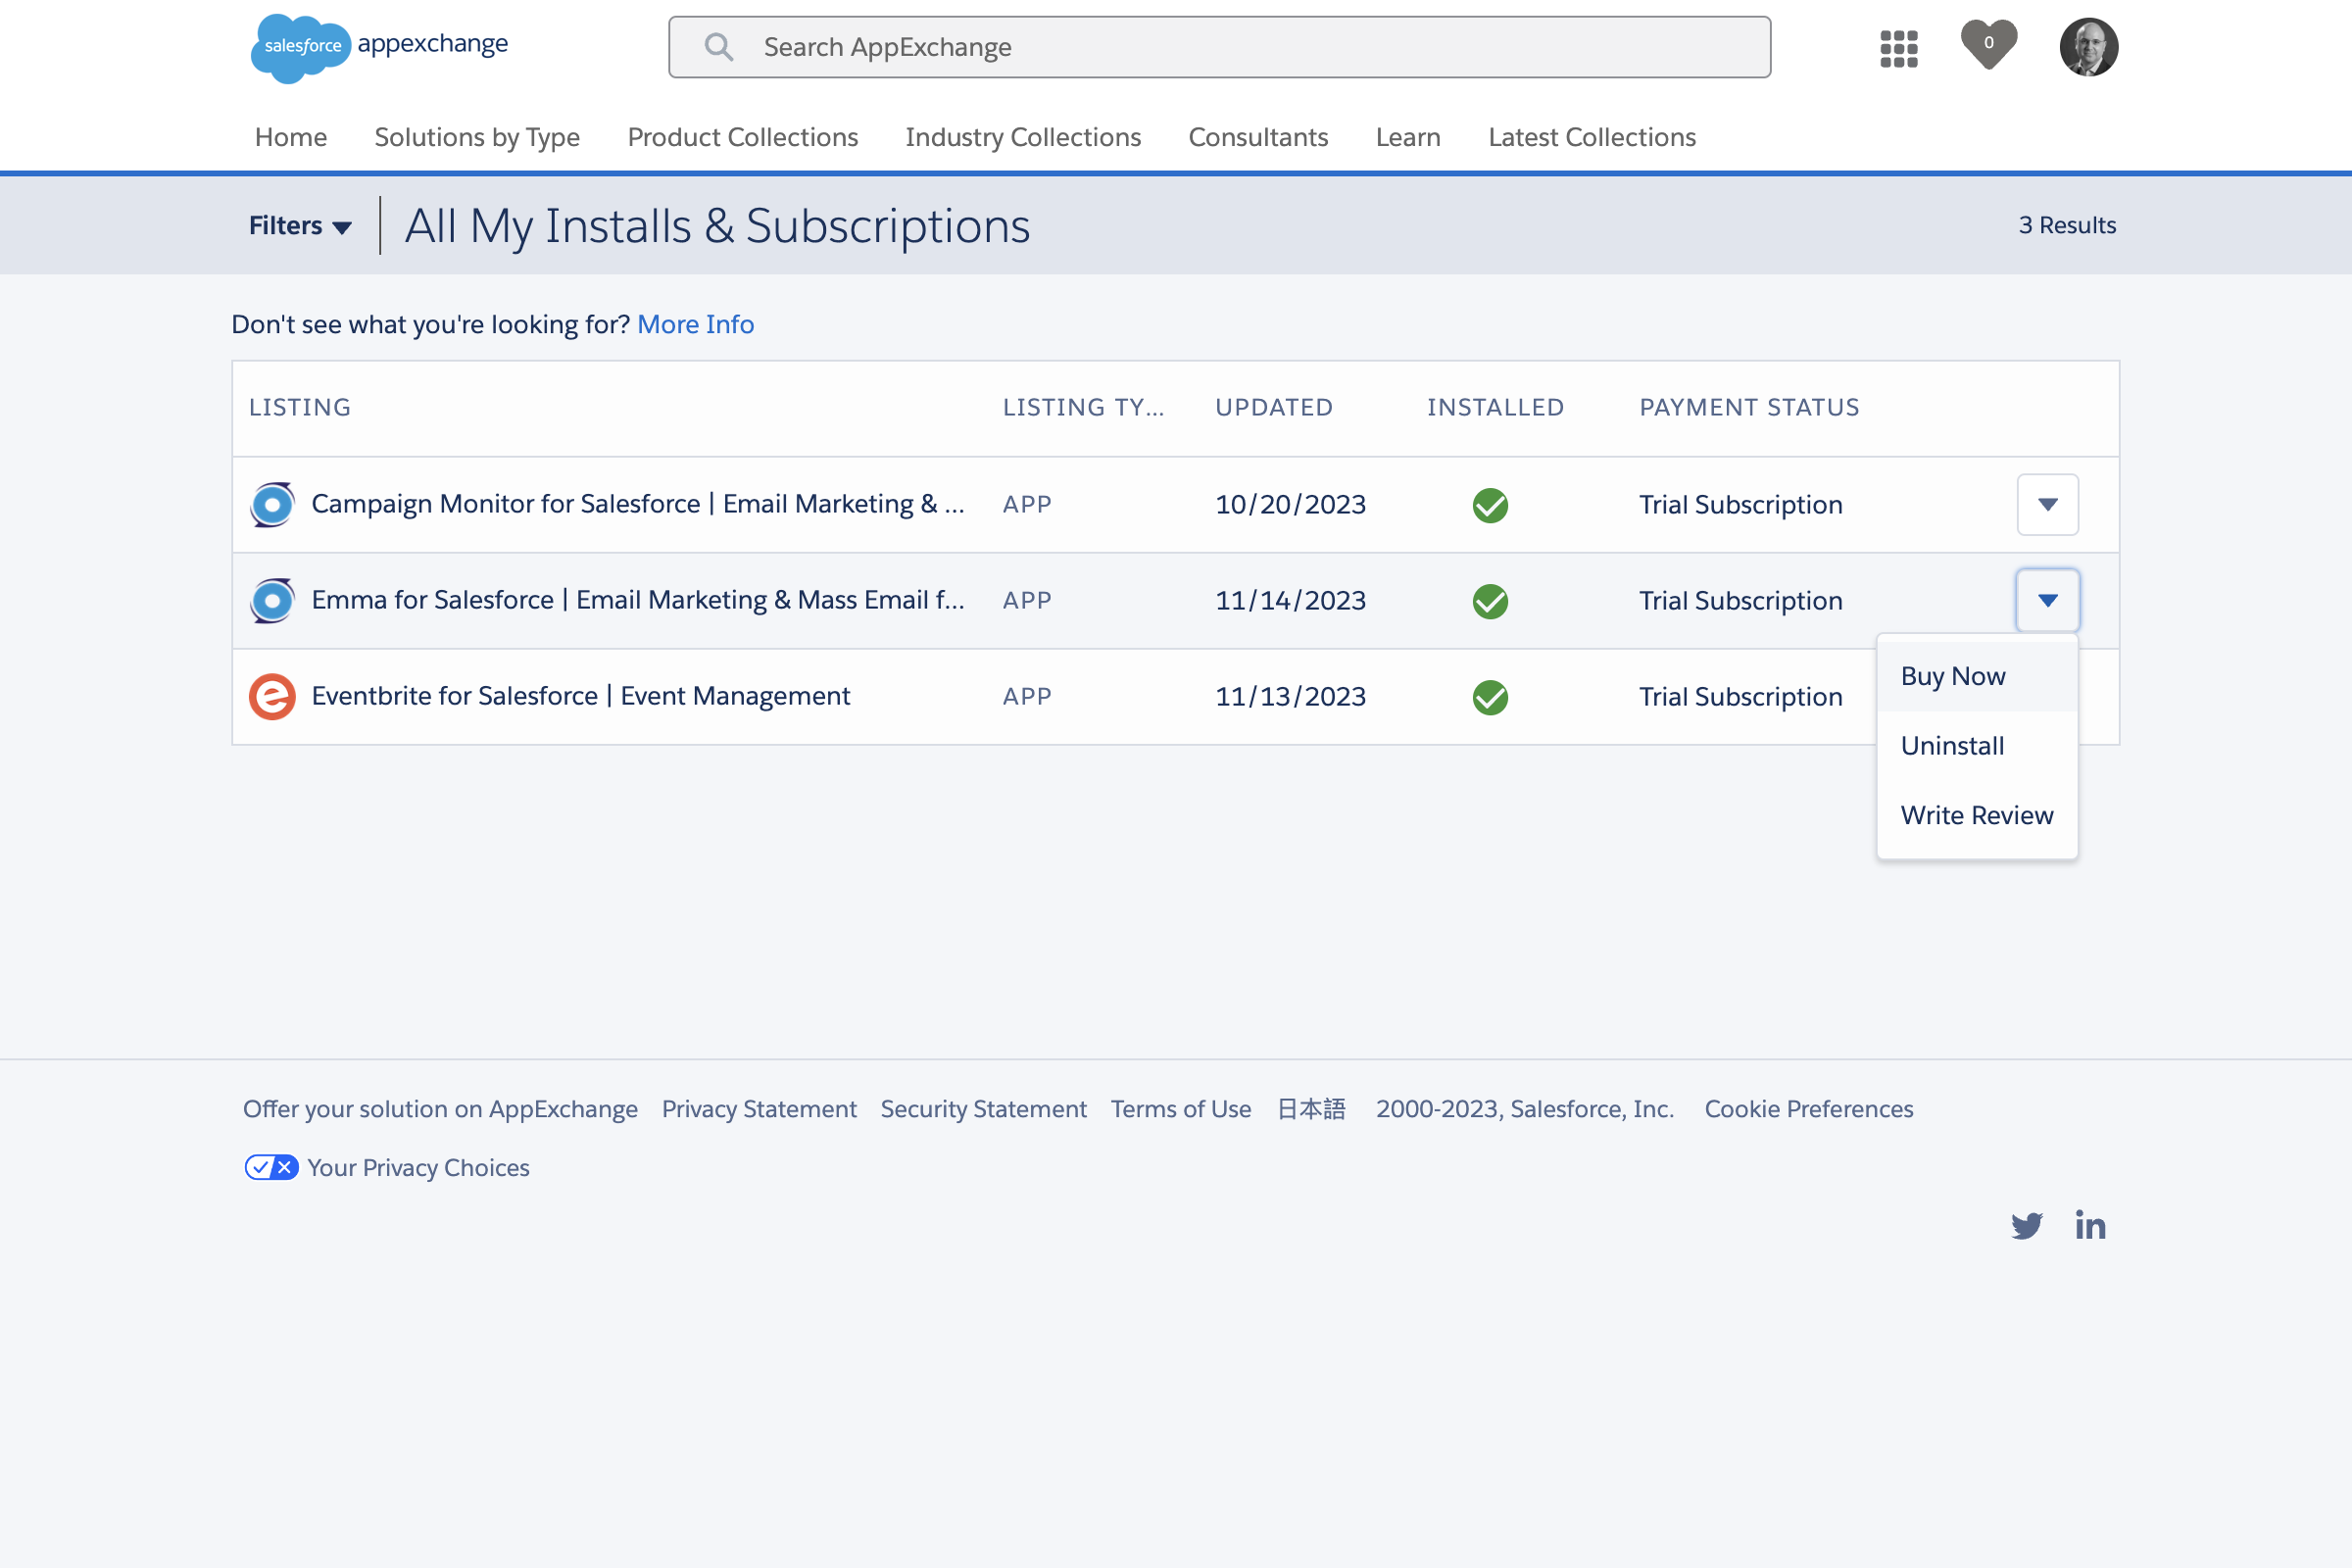Image resolution: width=2352 pixels, height=1568 pixels.
Task: Open Eventbrite for Salesforce listing
Action: pos(581,696)
